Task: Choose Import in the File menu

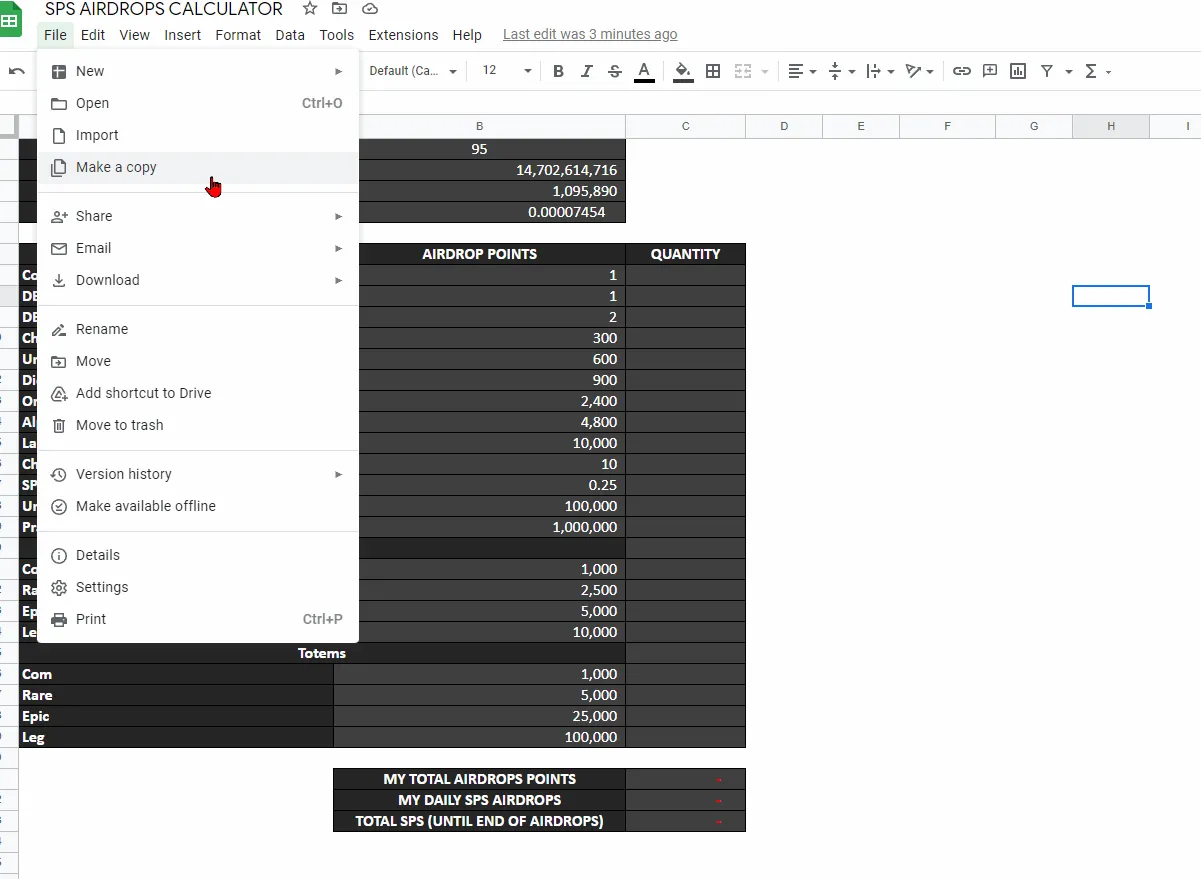Action: click(x=198, y=135)
